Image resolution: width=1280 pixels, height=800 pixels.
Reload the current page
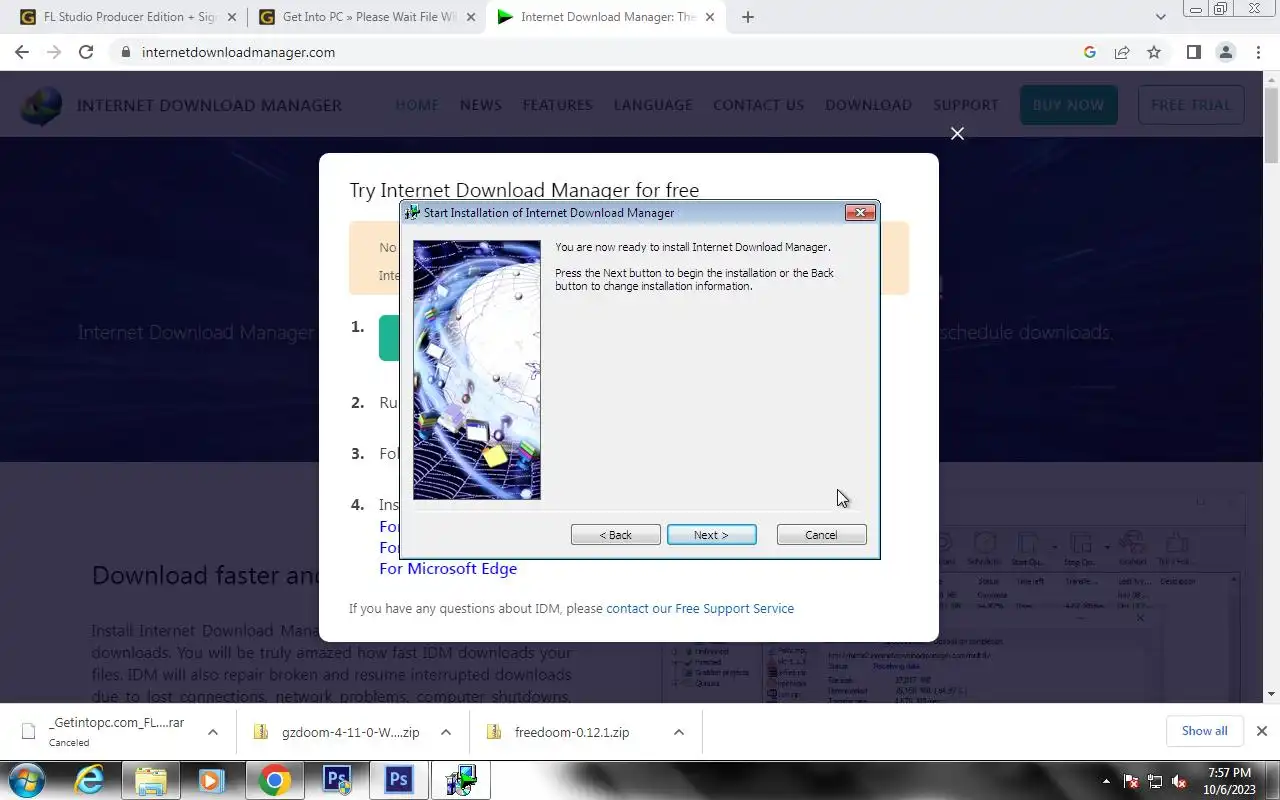point(86,52)
